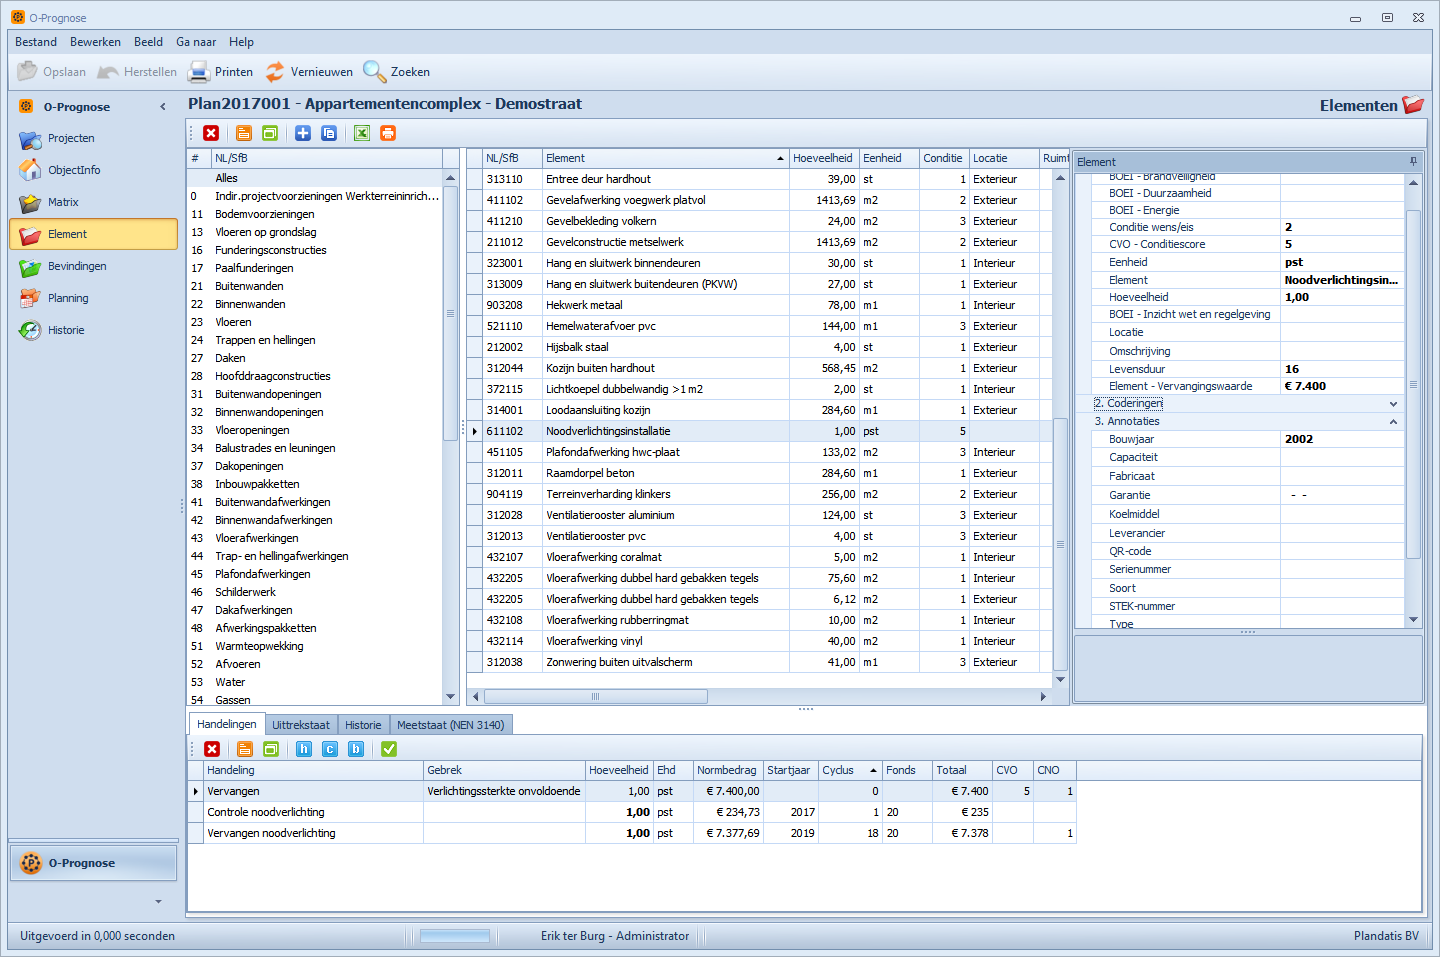Click the blue 'c' icon in Handelingen toolbar
The height and width of the screenshot is (957, 1440).
click(x=330, y=749)
